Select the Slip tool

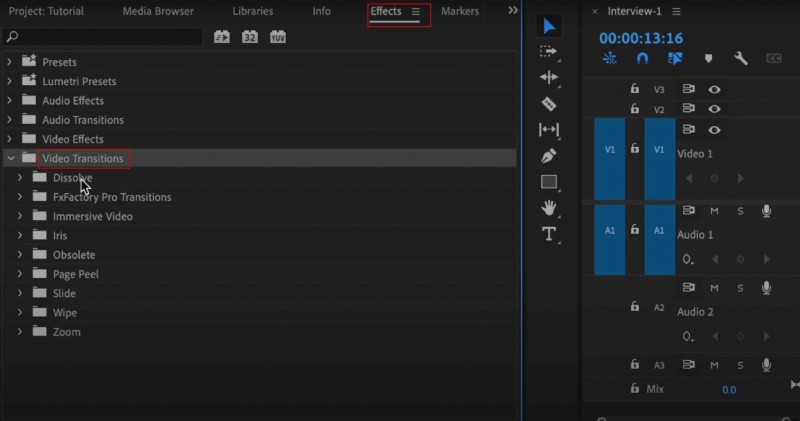[549, 130]
